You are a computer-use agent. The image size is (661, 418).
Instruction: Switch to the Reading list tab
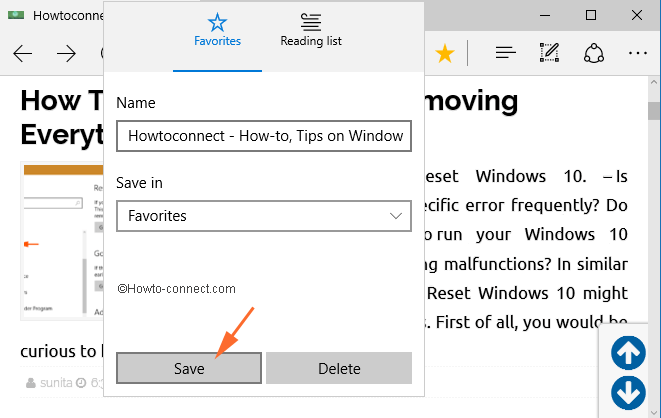pos(311,30)
